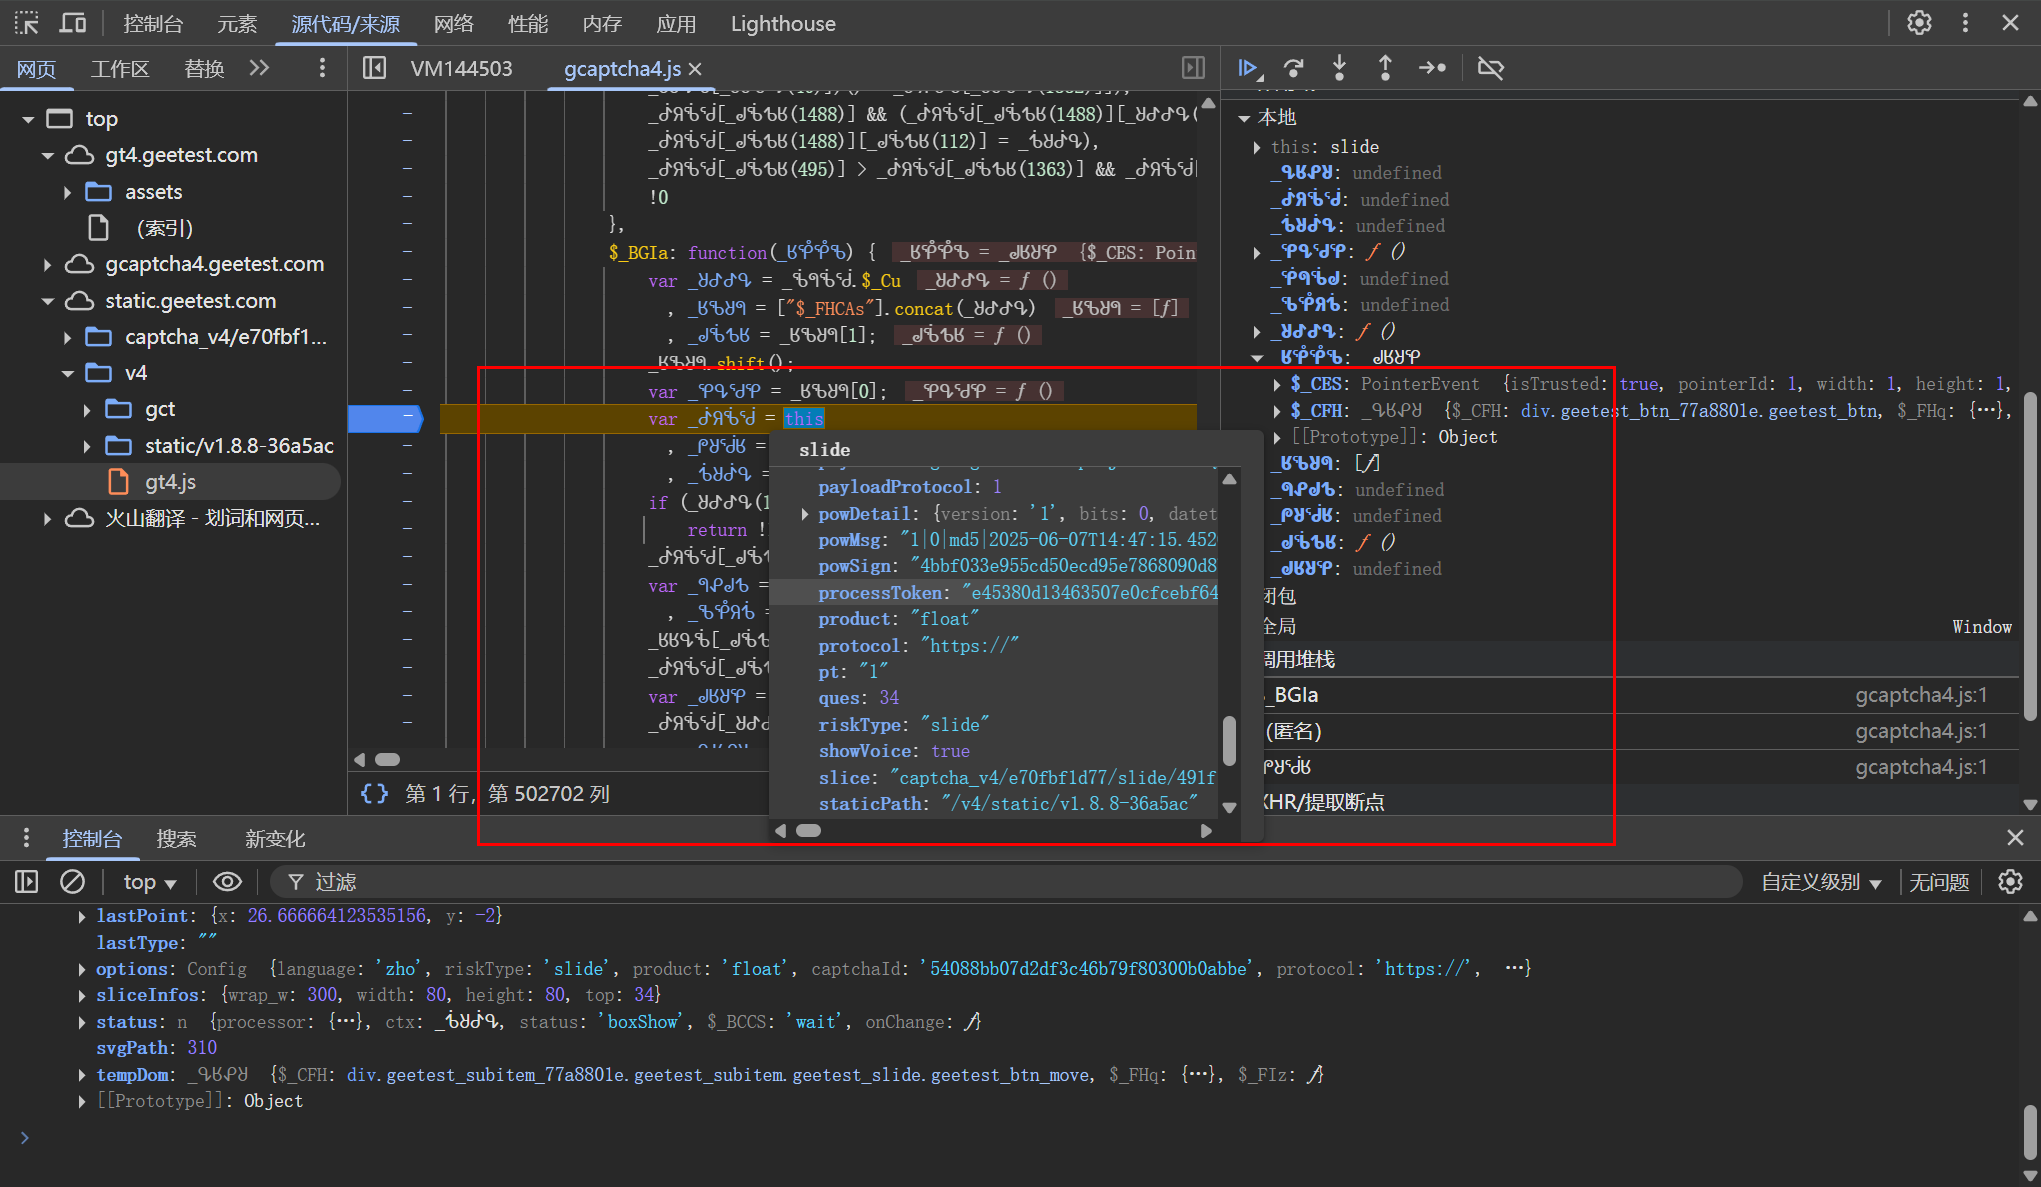The height and width of the screenshot is (1187, 2041).
Task: Expand the 火山翻译 extension node
Action: tap(47, 518)
